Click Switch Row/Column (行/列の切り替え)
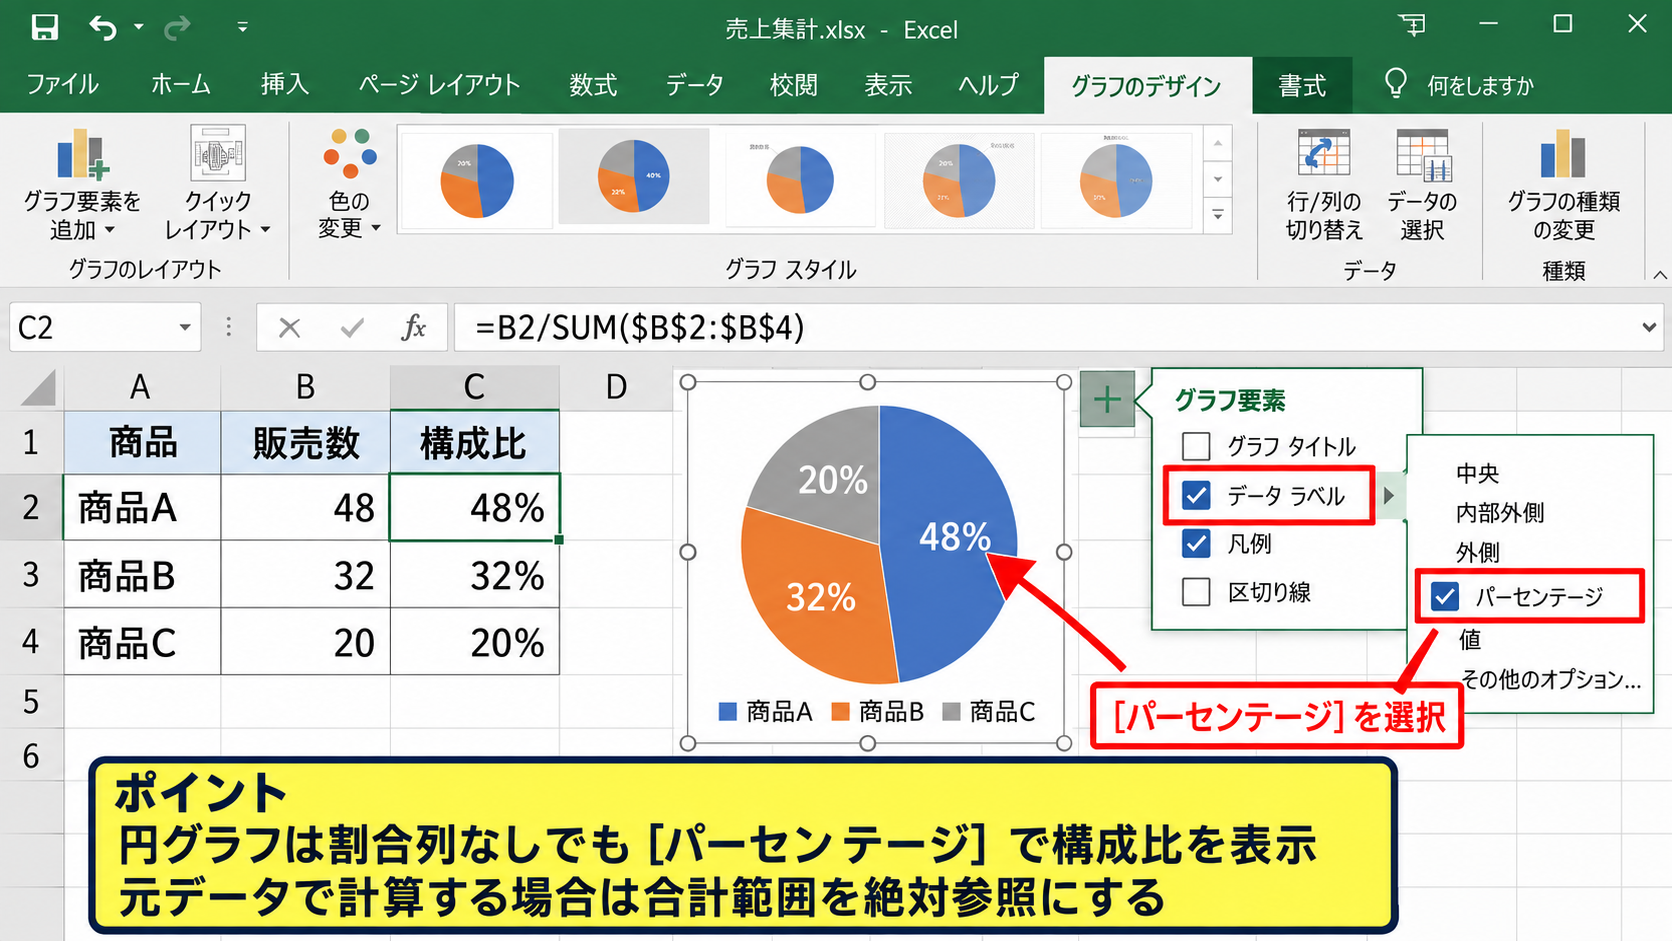Image resolution: width=1672 pixels, height=941 pixels. pos(1324,185)
